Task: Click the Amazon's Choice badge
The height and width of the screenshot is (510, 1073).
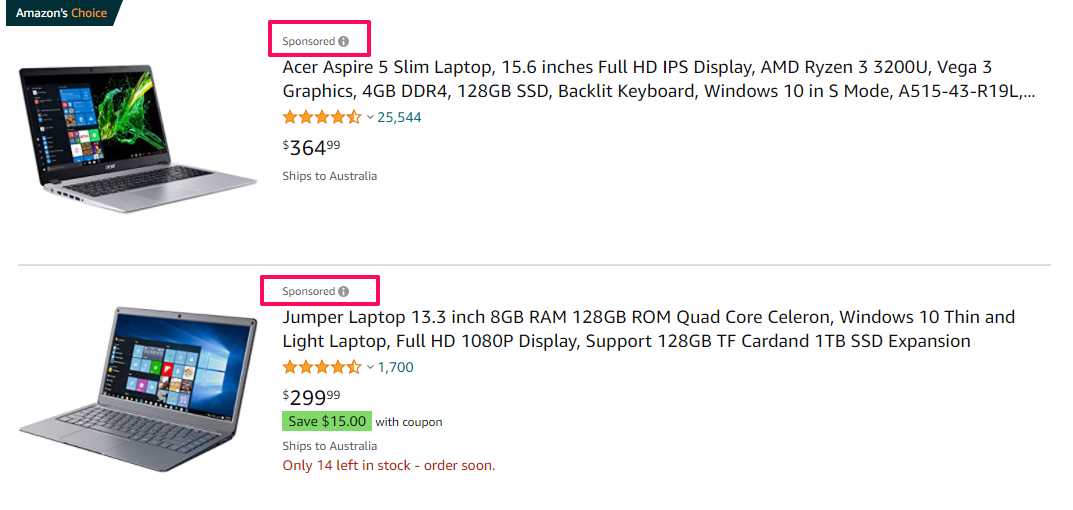Action: click(62, 13)
